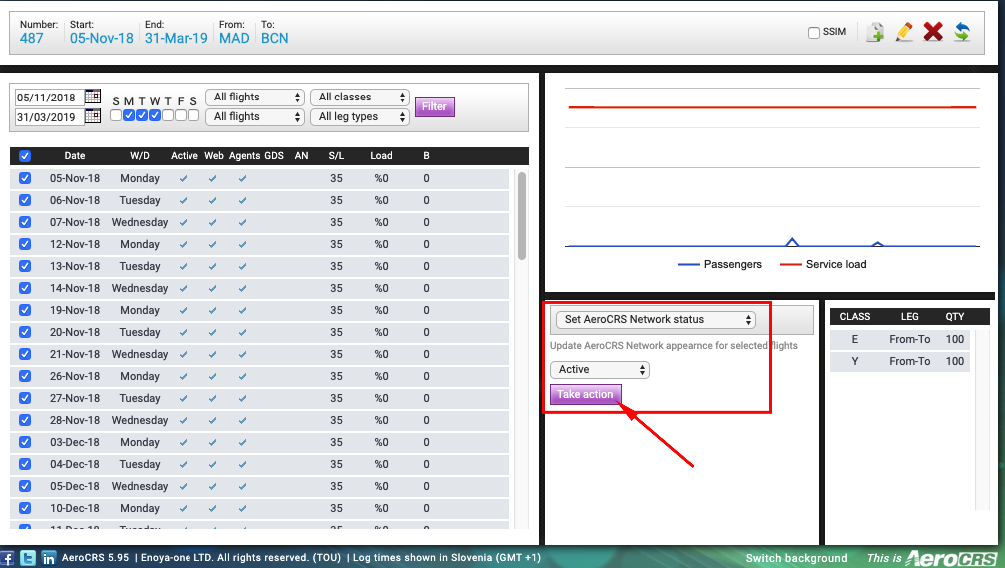
Task: Click the red X delete icon
Action: (933, 32)
